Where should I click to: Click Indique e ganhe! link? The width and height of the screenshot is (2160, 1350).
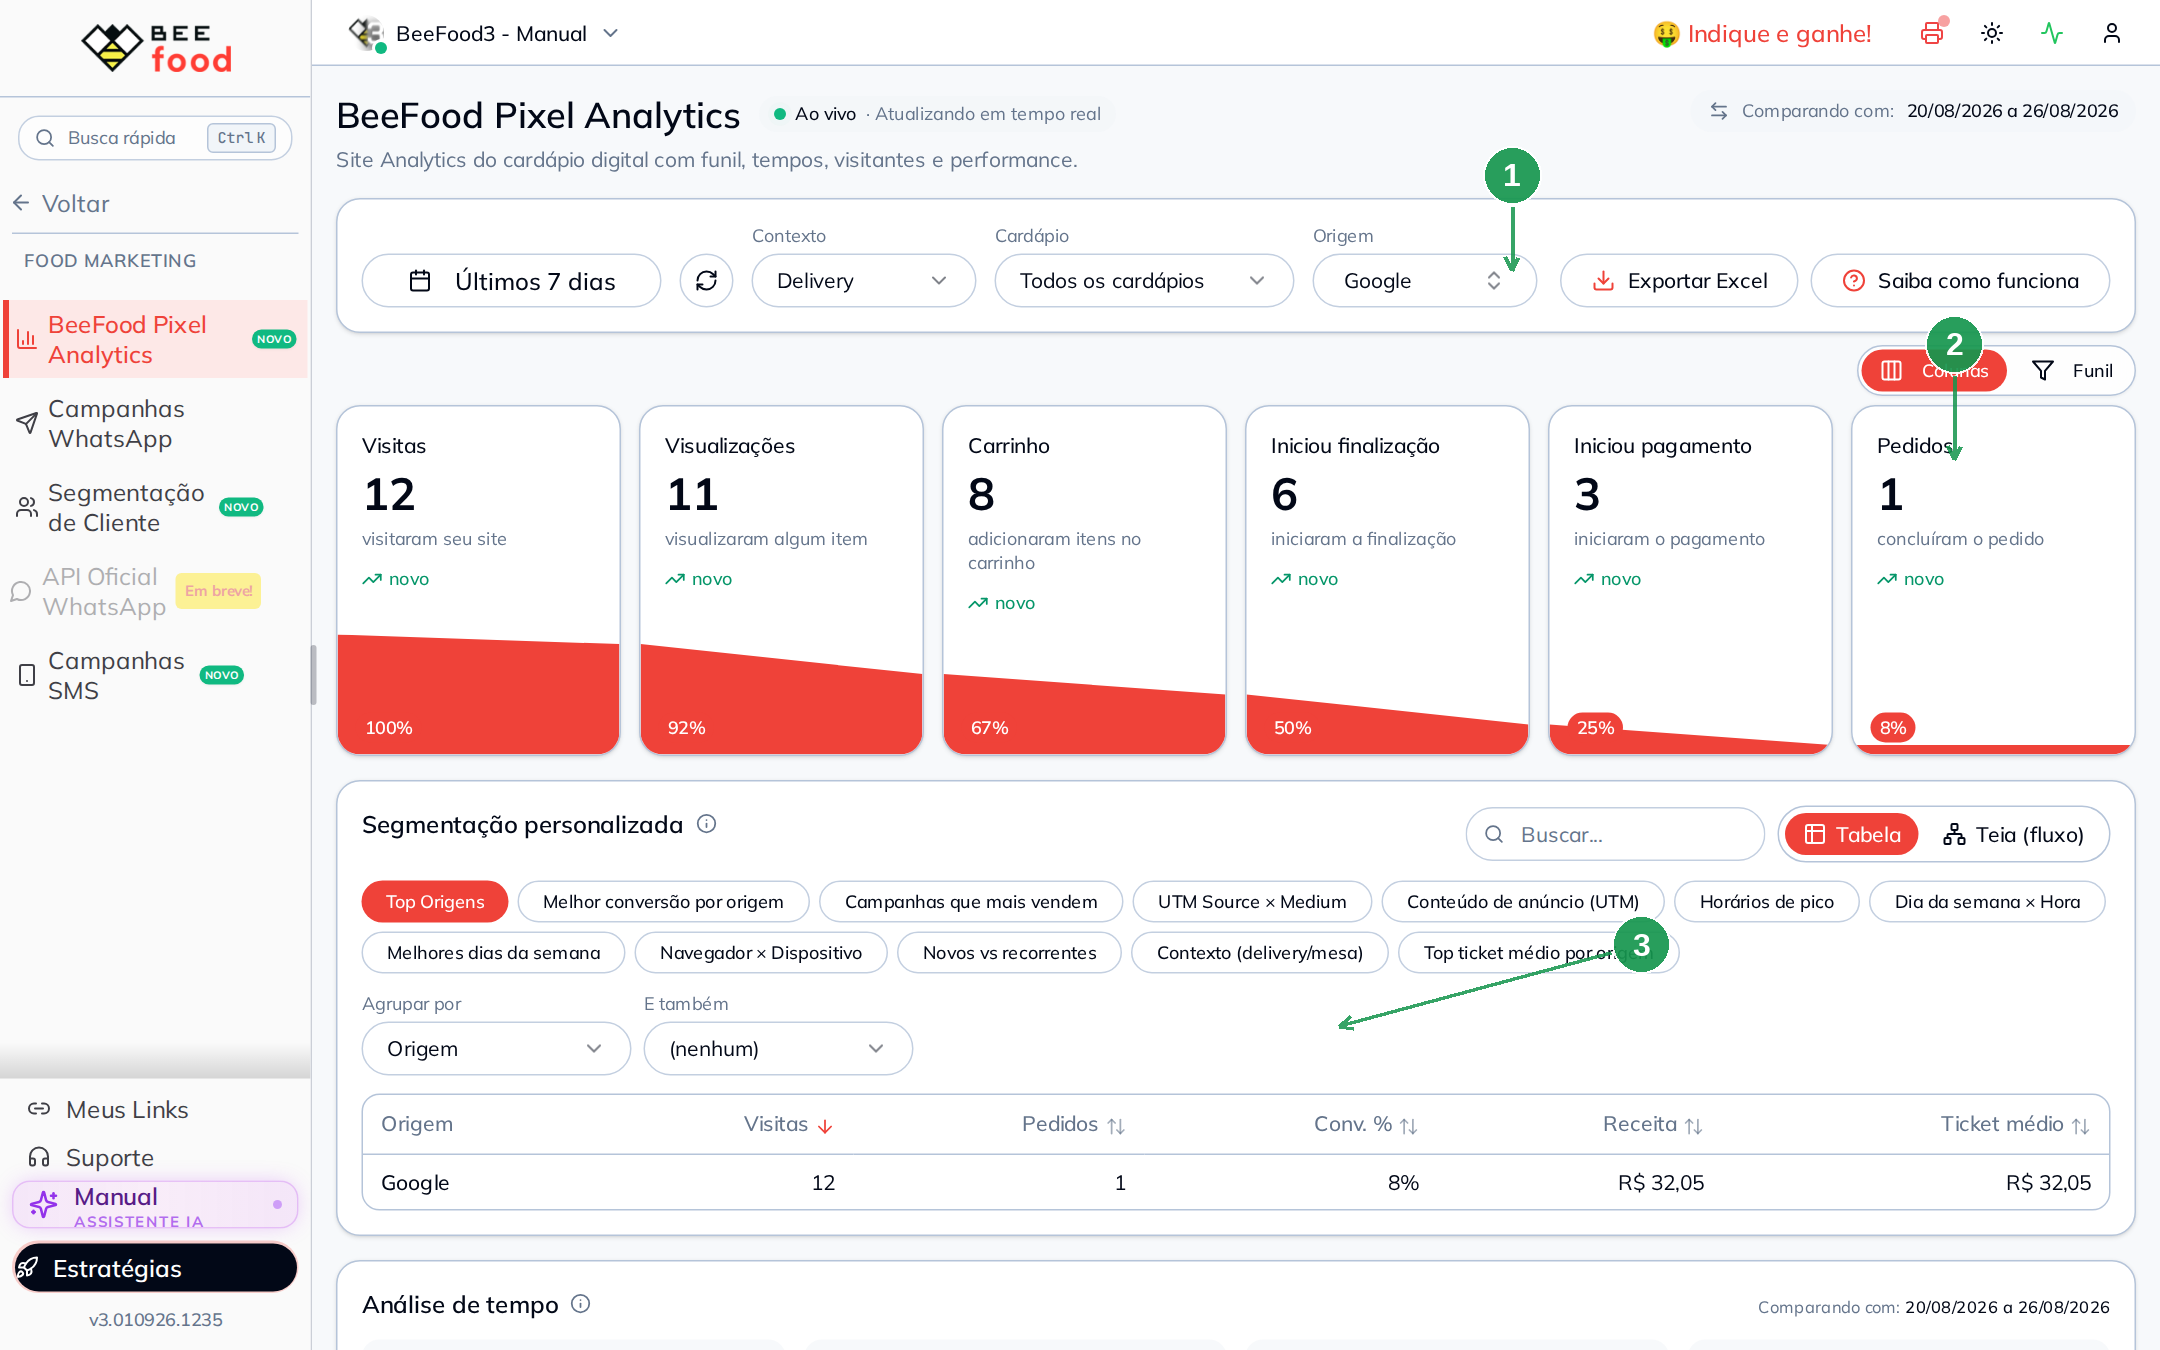[x=1762, y=33]
